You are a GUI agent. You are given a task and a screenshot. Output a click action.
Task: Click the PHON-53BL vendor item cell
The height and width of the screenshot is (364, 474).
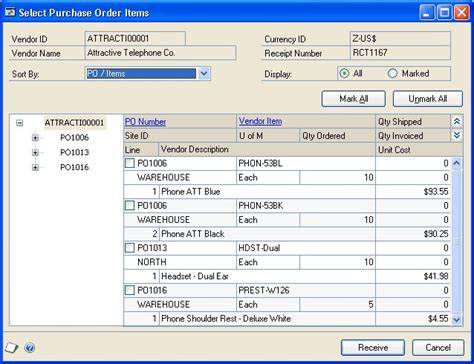(306, 163)
